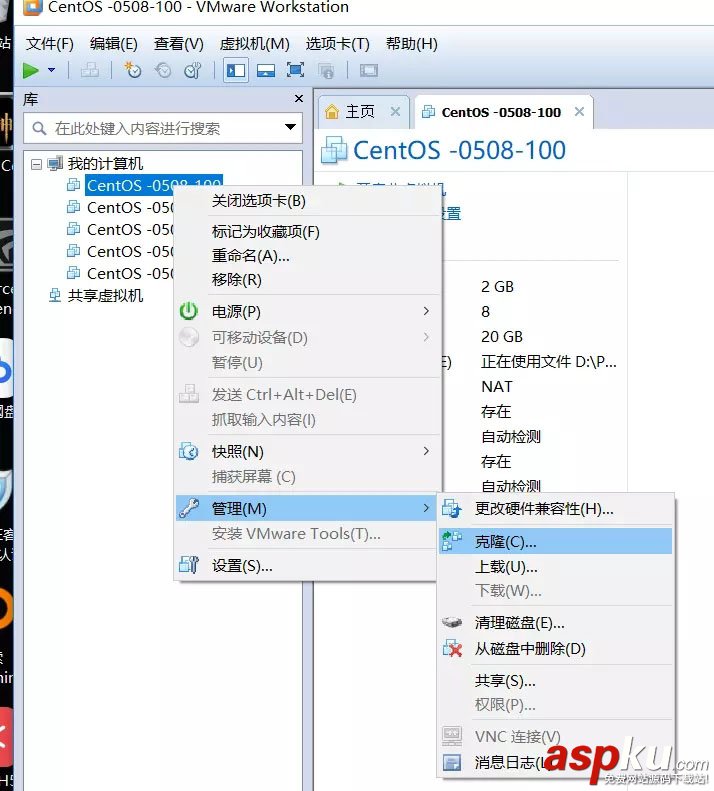Toggle the library sidebar view icon
This screenshot has width=714, height=791.
click(x=236, y=70)
